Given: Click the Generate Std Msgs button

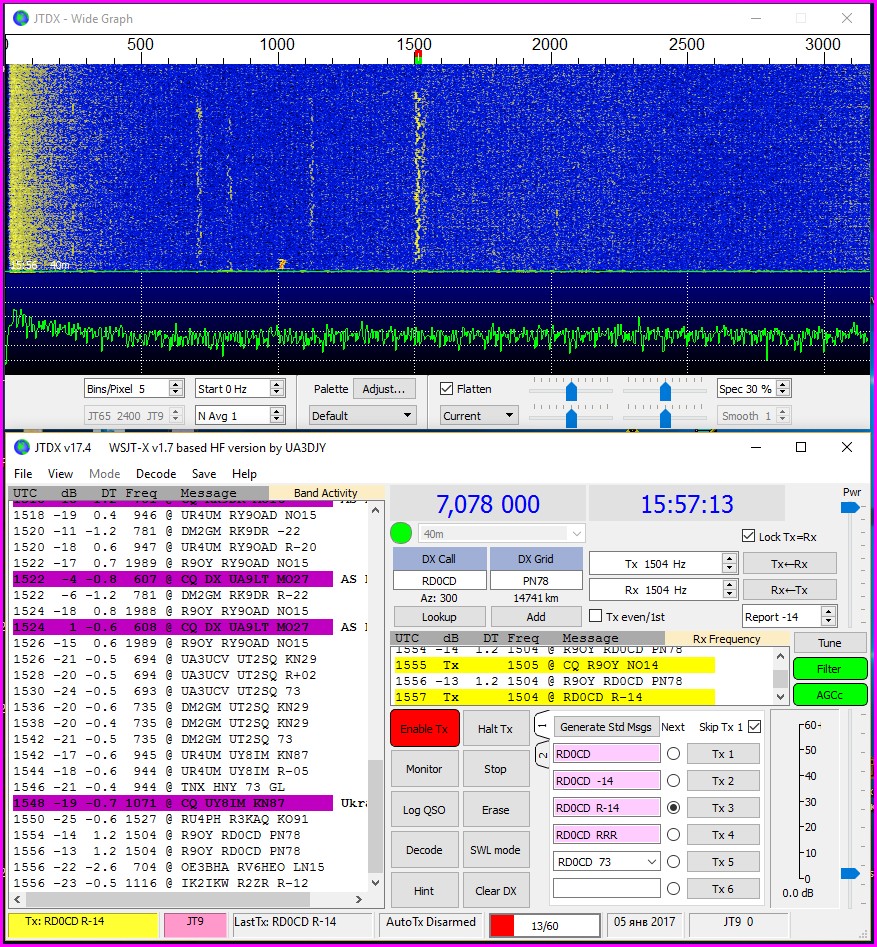Looking at the screenshot, I should pyautogui.click(x=605, y=727).
